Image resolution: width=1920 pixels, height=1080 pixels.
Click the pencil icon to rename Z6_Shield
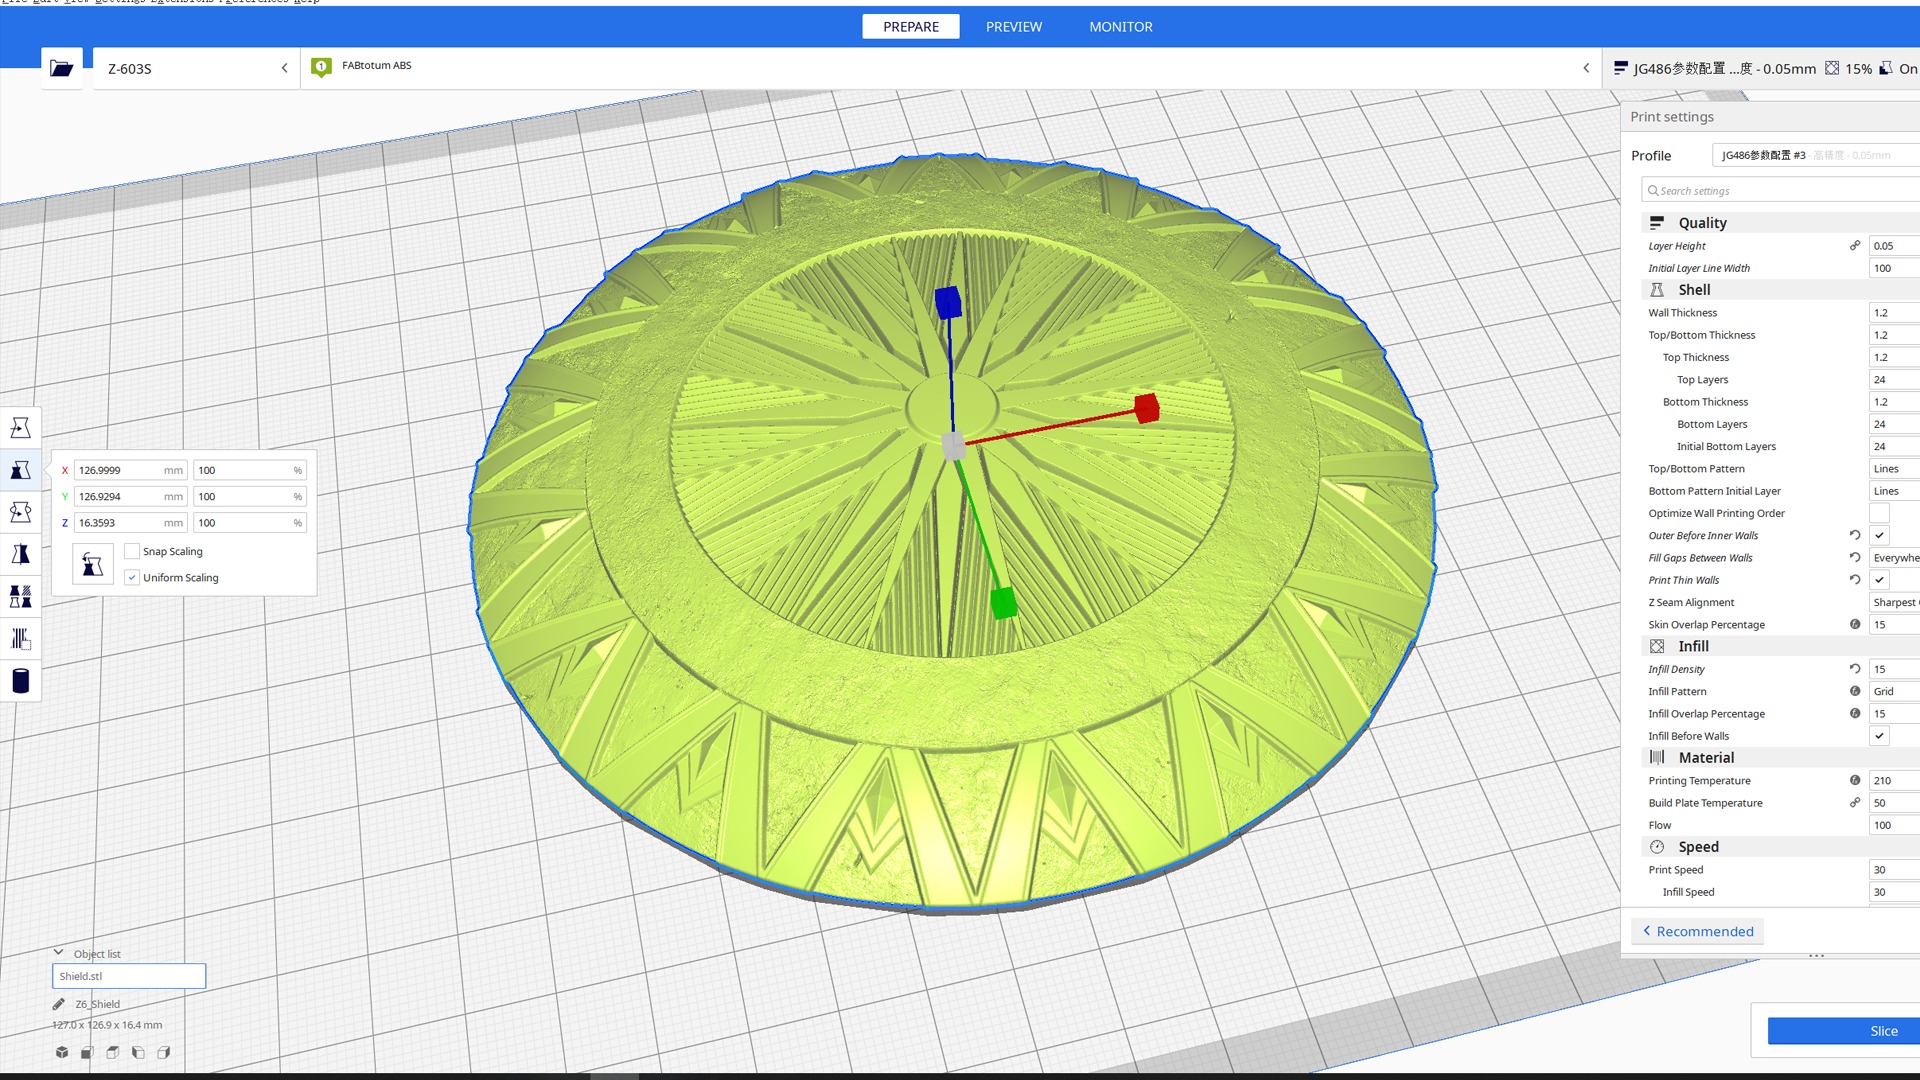(x=59, y=1004)
